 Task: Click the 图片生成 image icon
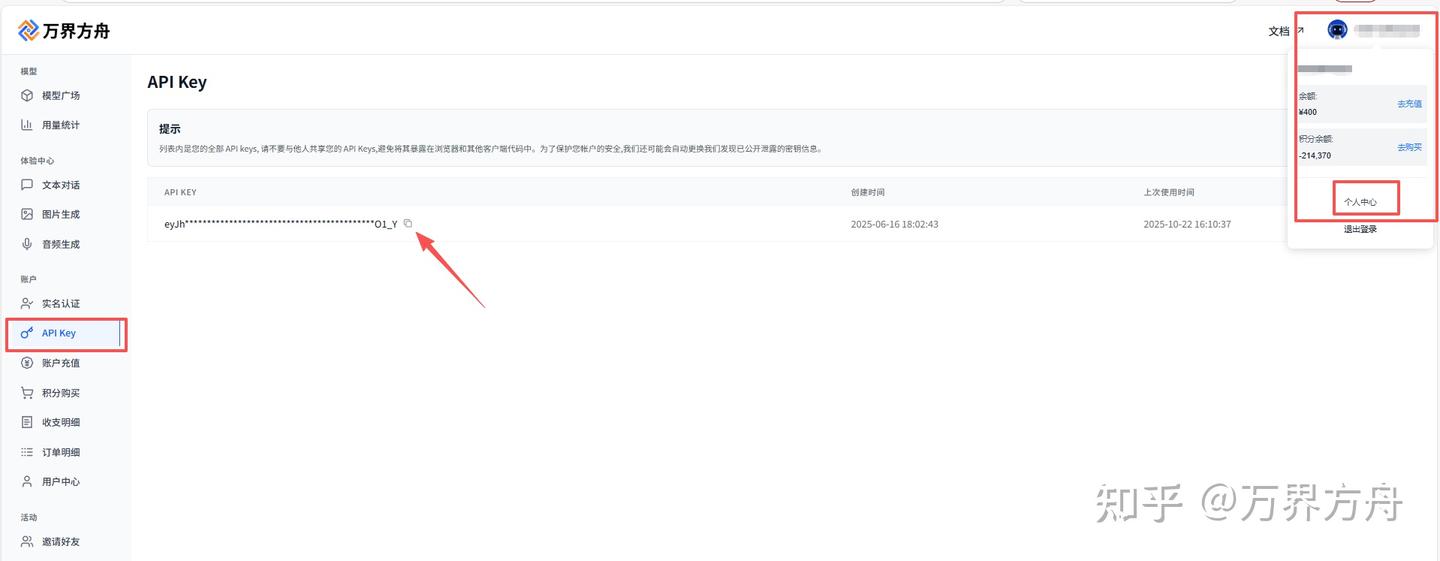pyautogui.click(x=27, y=214)
